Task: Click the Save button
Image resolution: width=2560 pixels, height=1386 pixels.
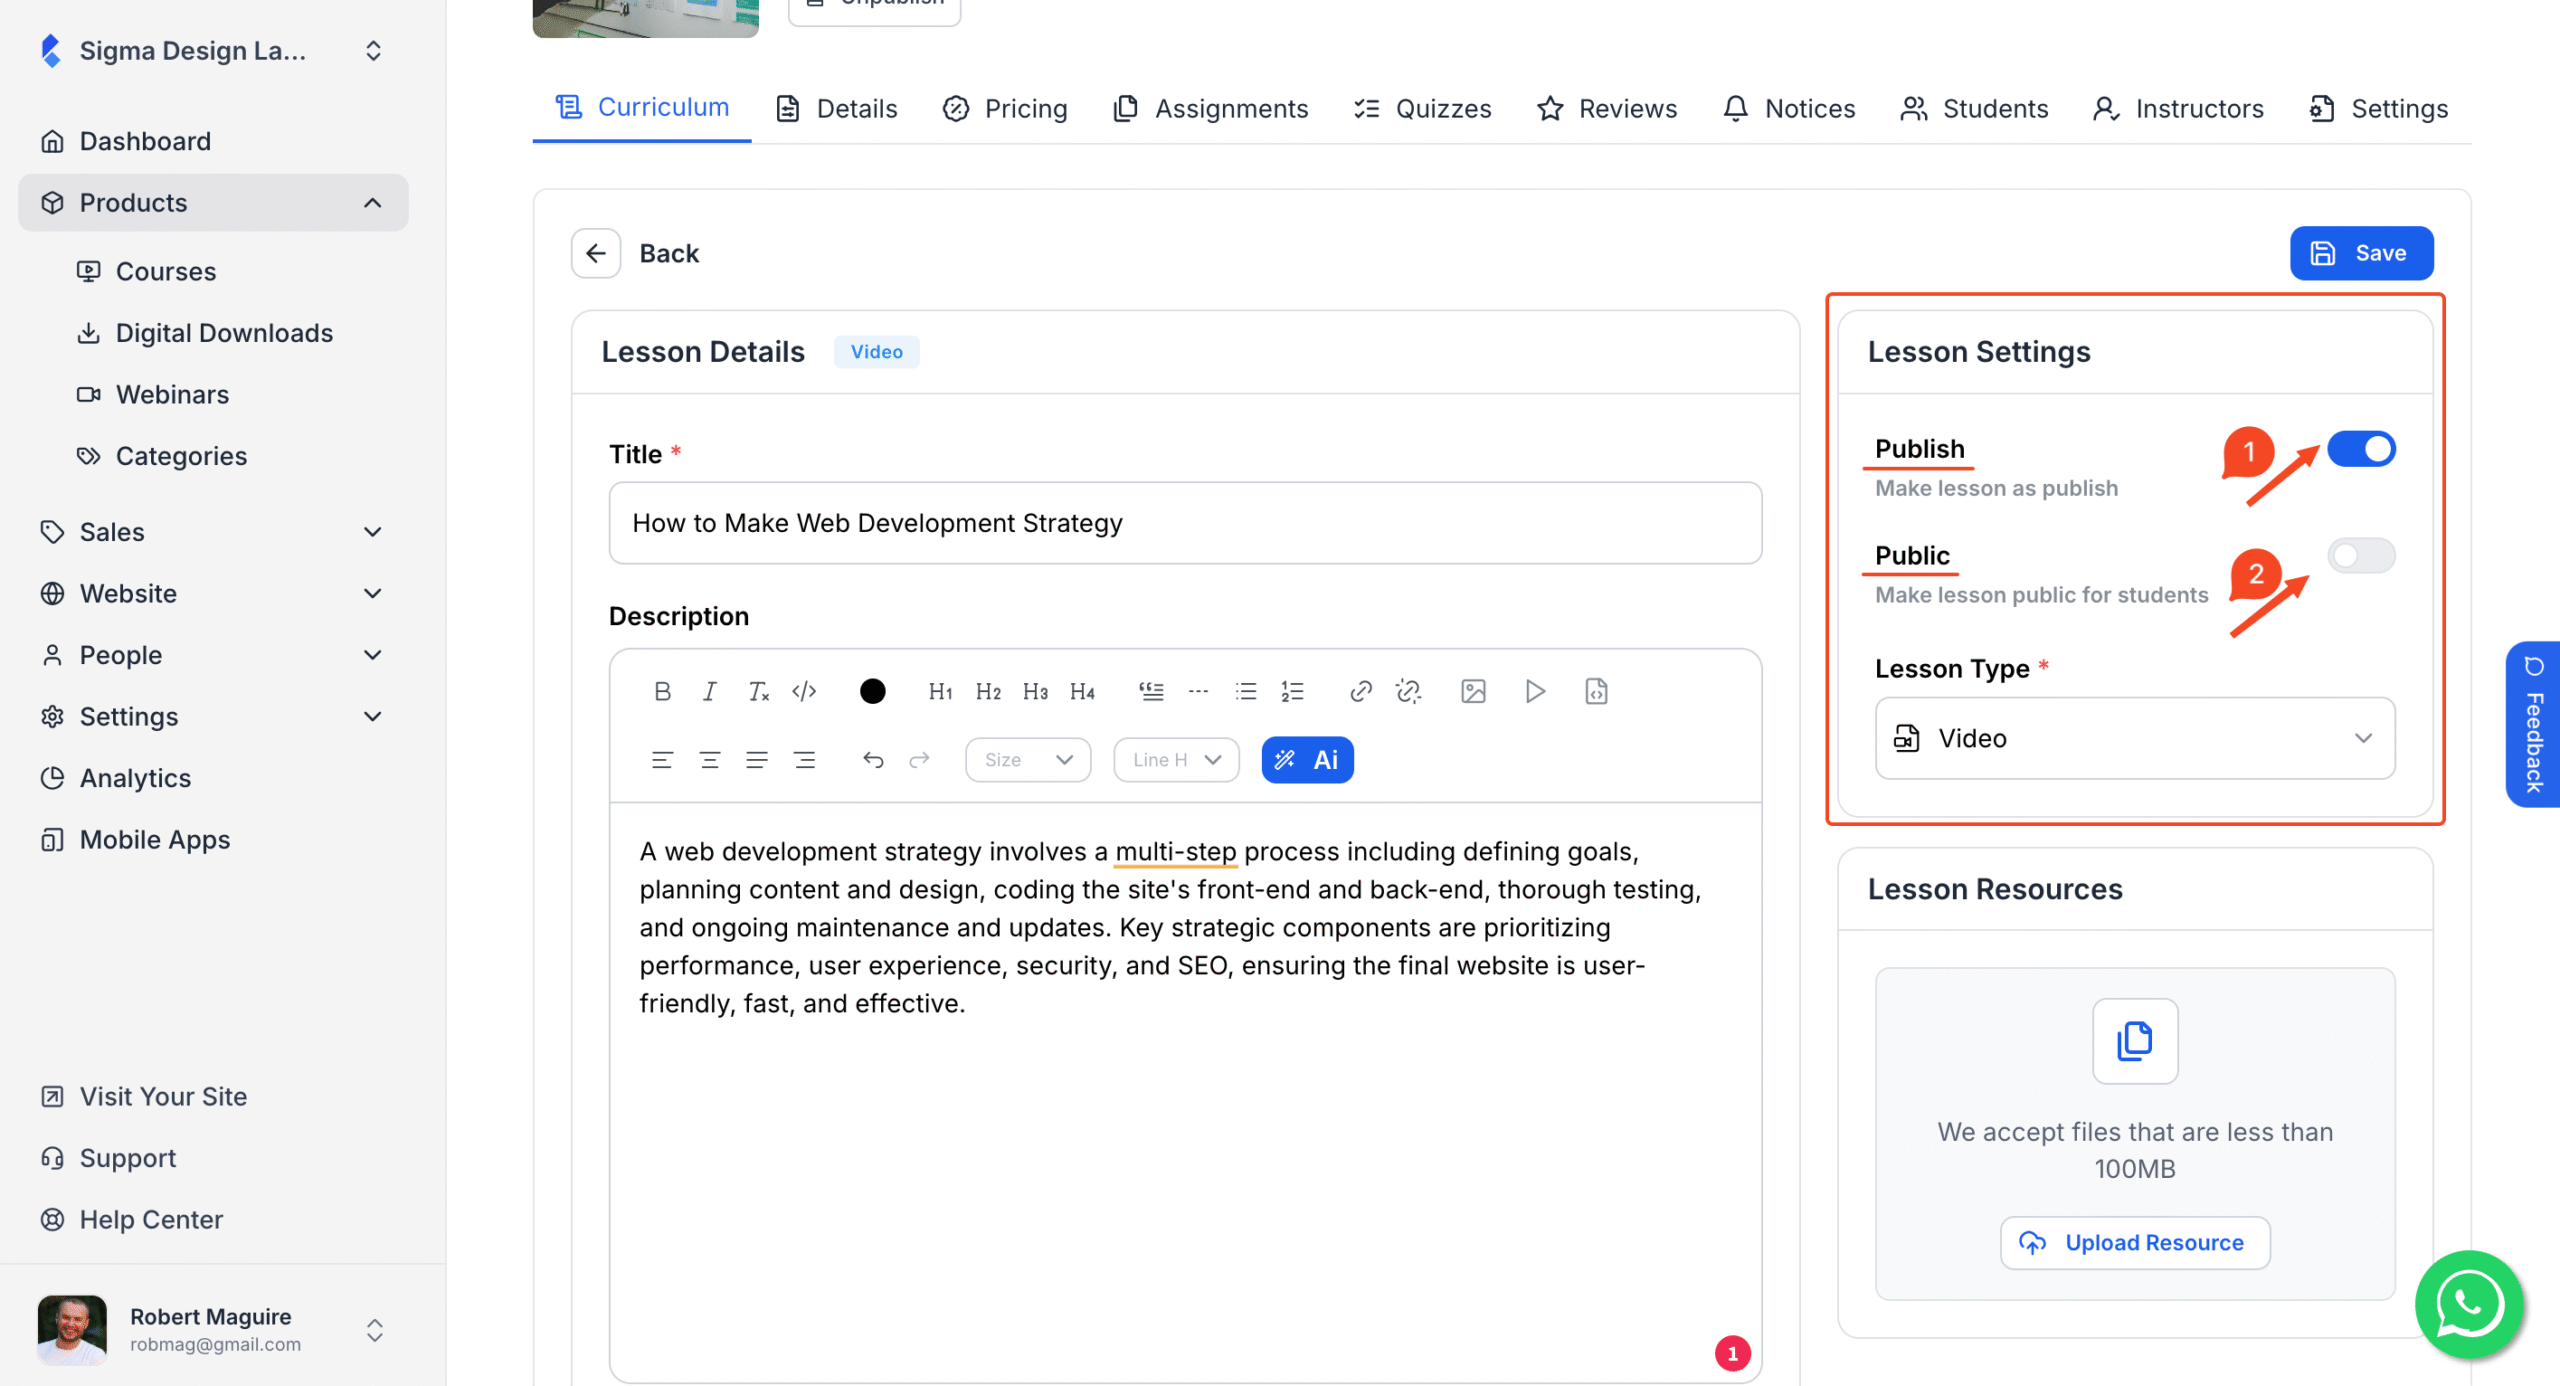Action: pyautogui.click(x=2362, y=253)
